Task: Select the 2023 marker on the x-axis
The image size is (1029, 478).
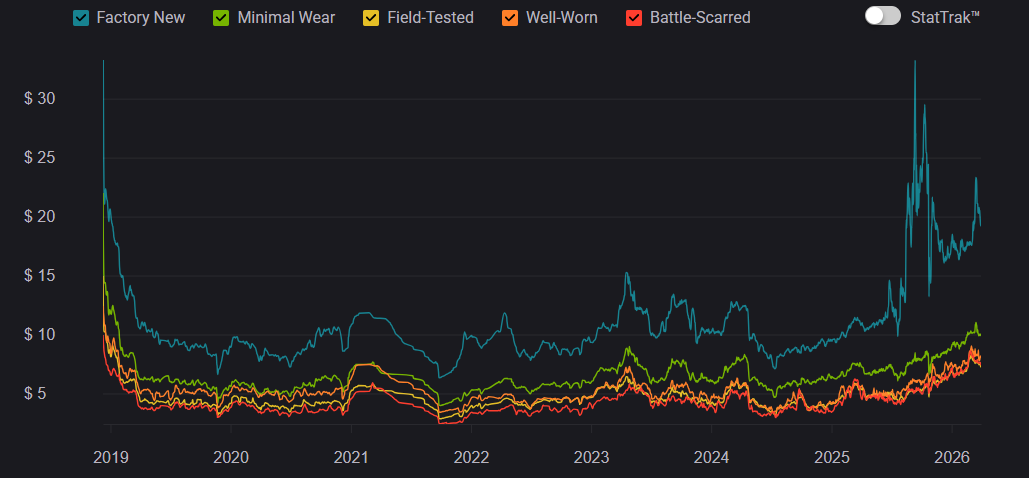Action: click(x=591, y=457)
